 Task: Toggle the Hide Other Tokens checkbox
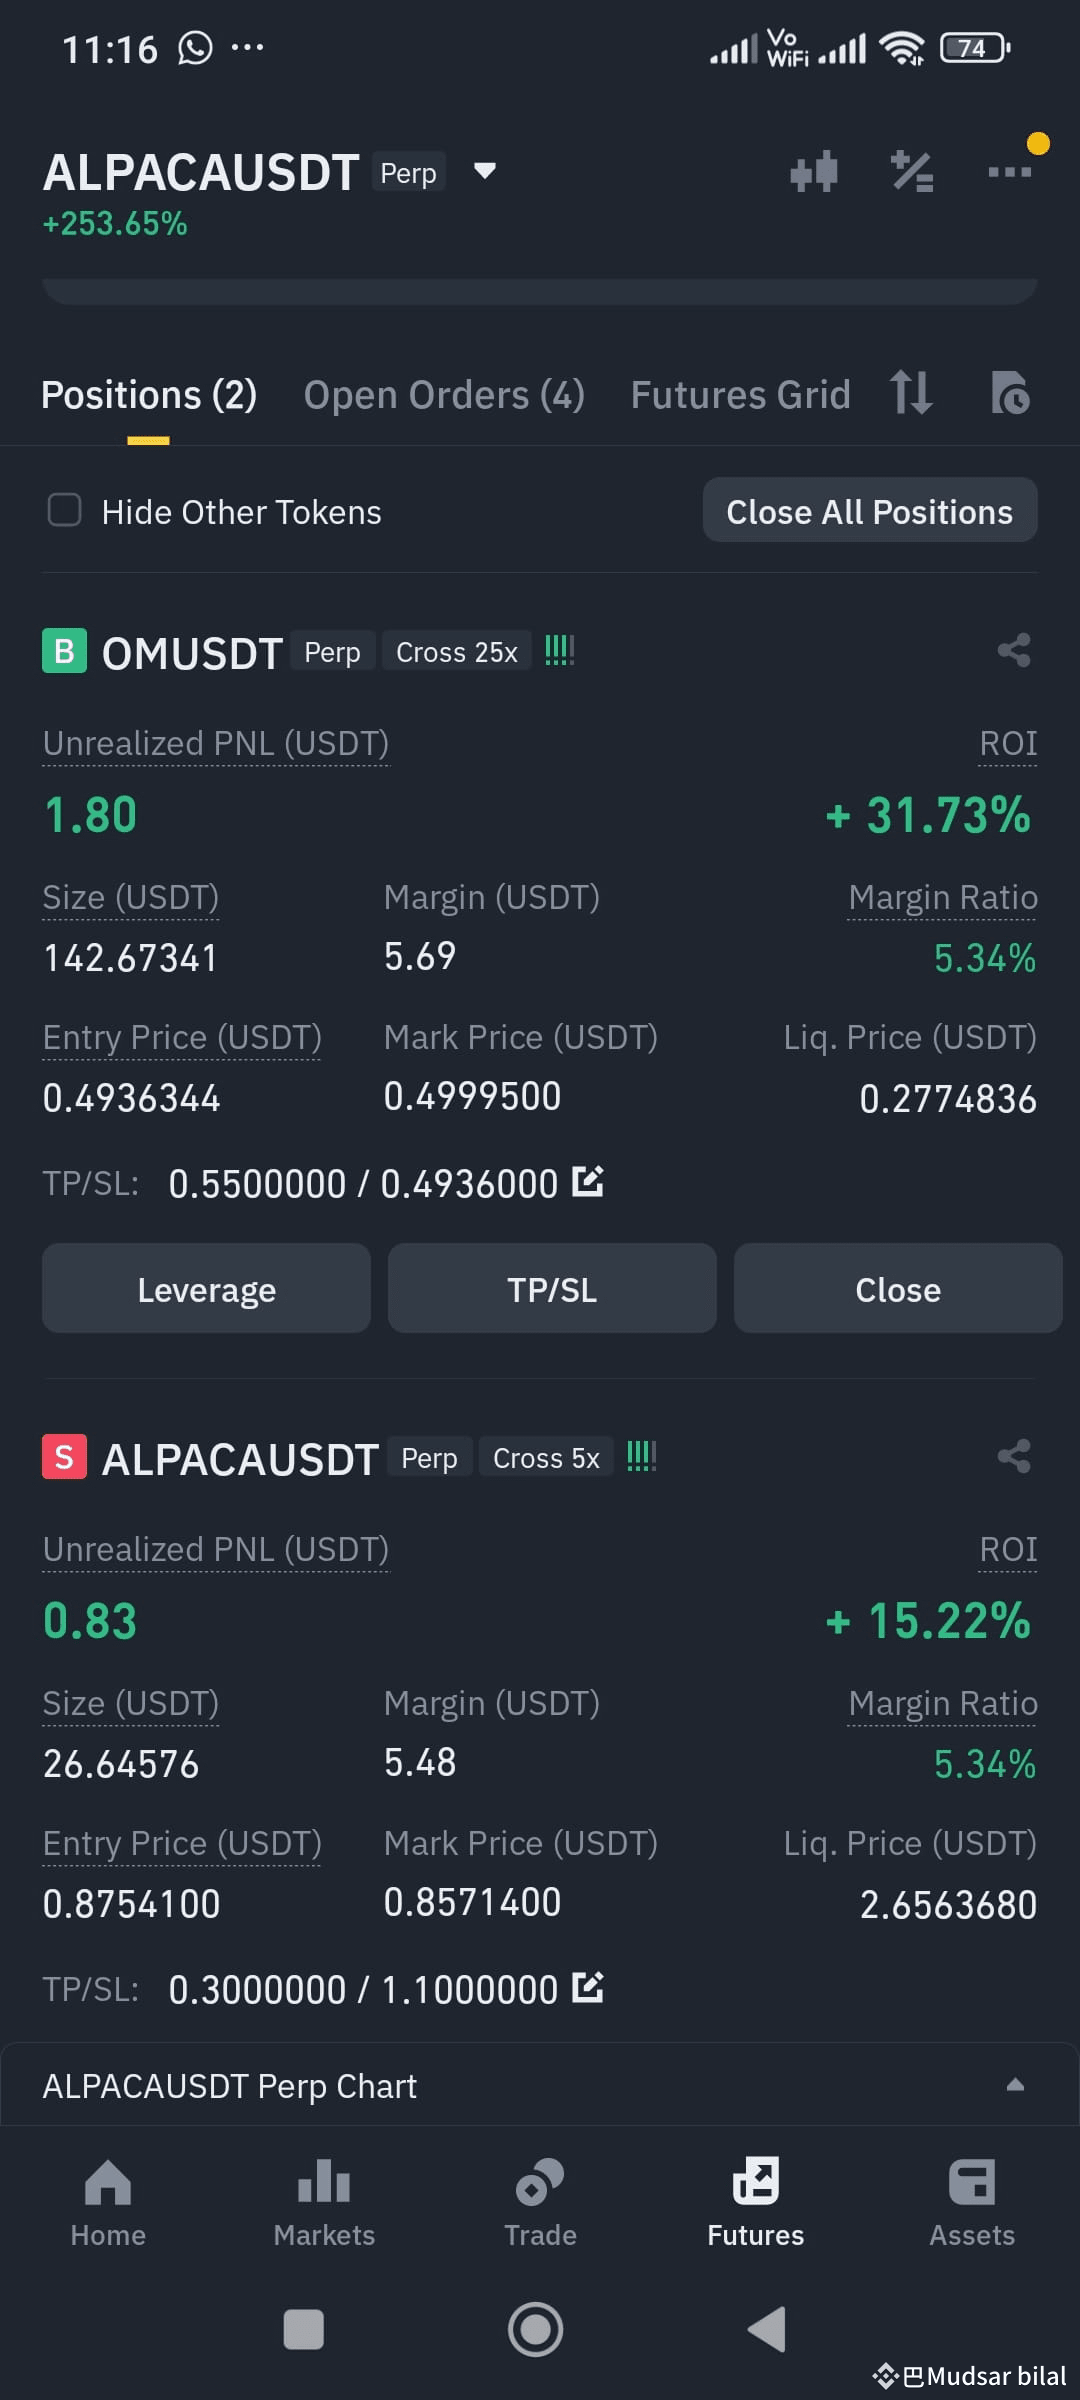pyautogui.click(x=65, y=510)
